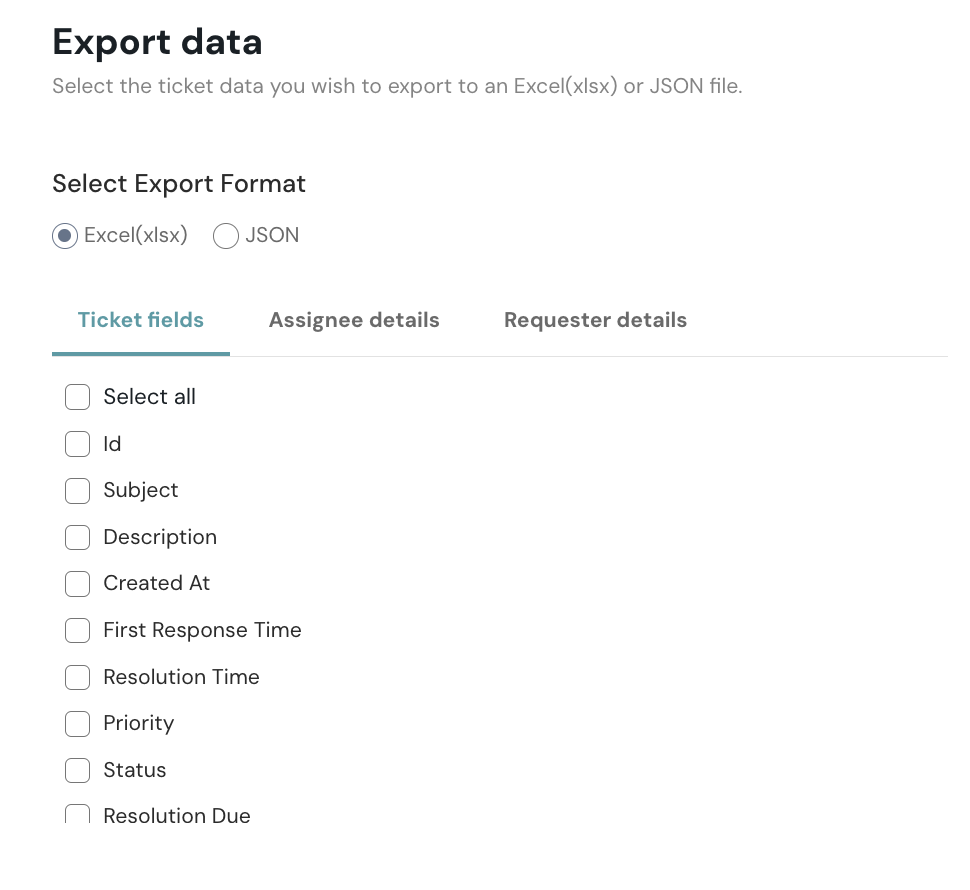The width and height of the screenshot is (970, 890).
Task: Click the First Response Time label text
Action: pos(202,631)
